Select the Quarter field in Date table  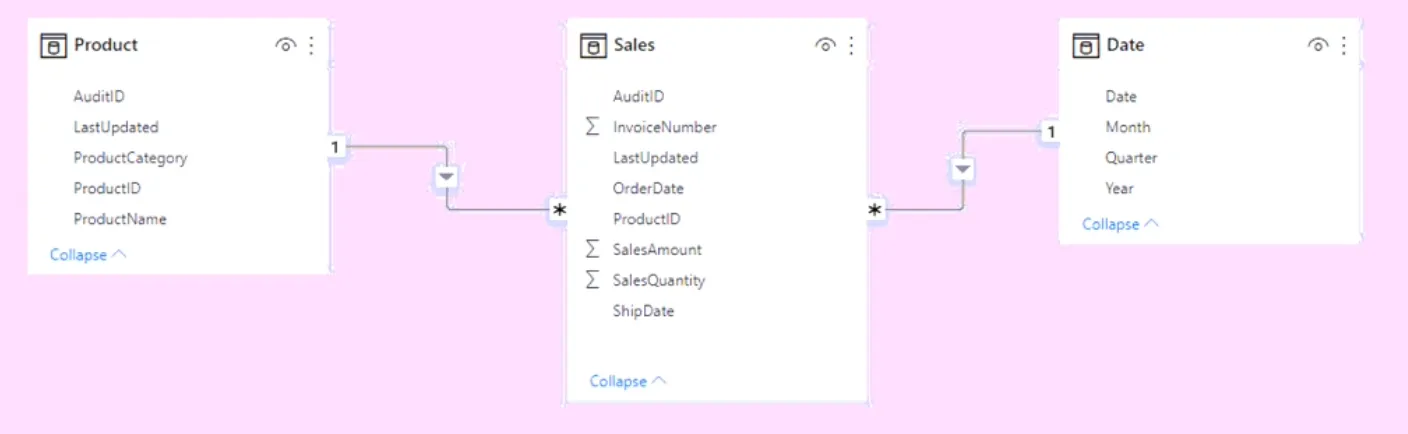pos(1131,158)
